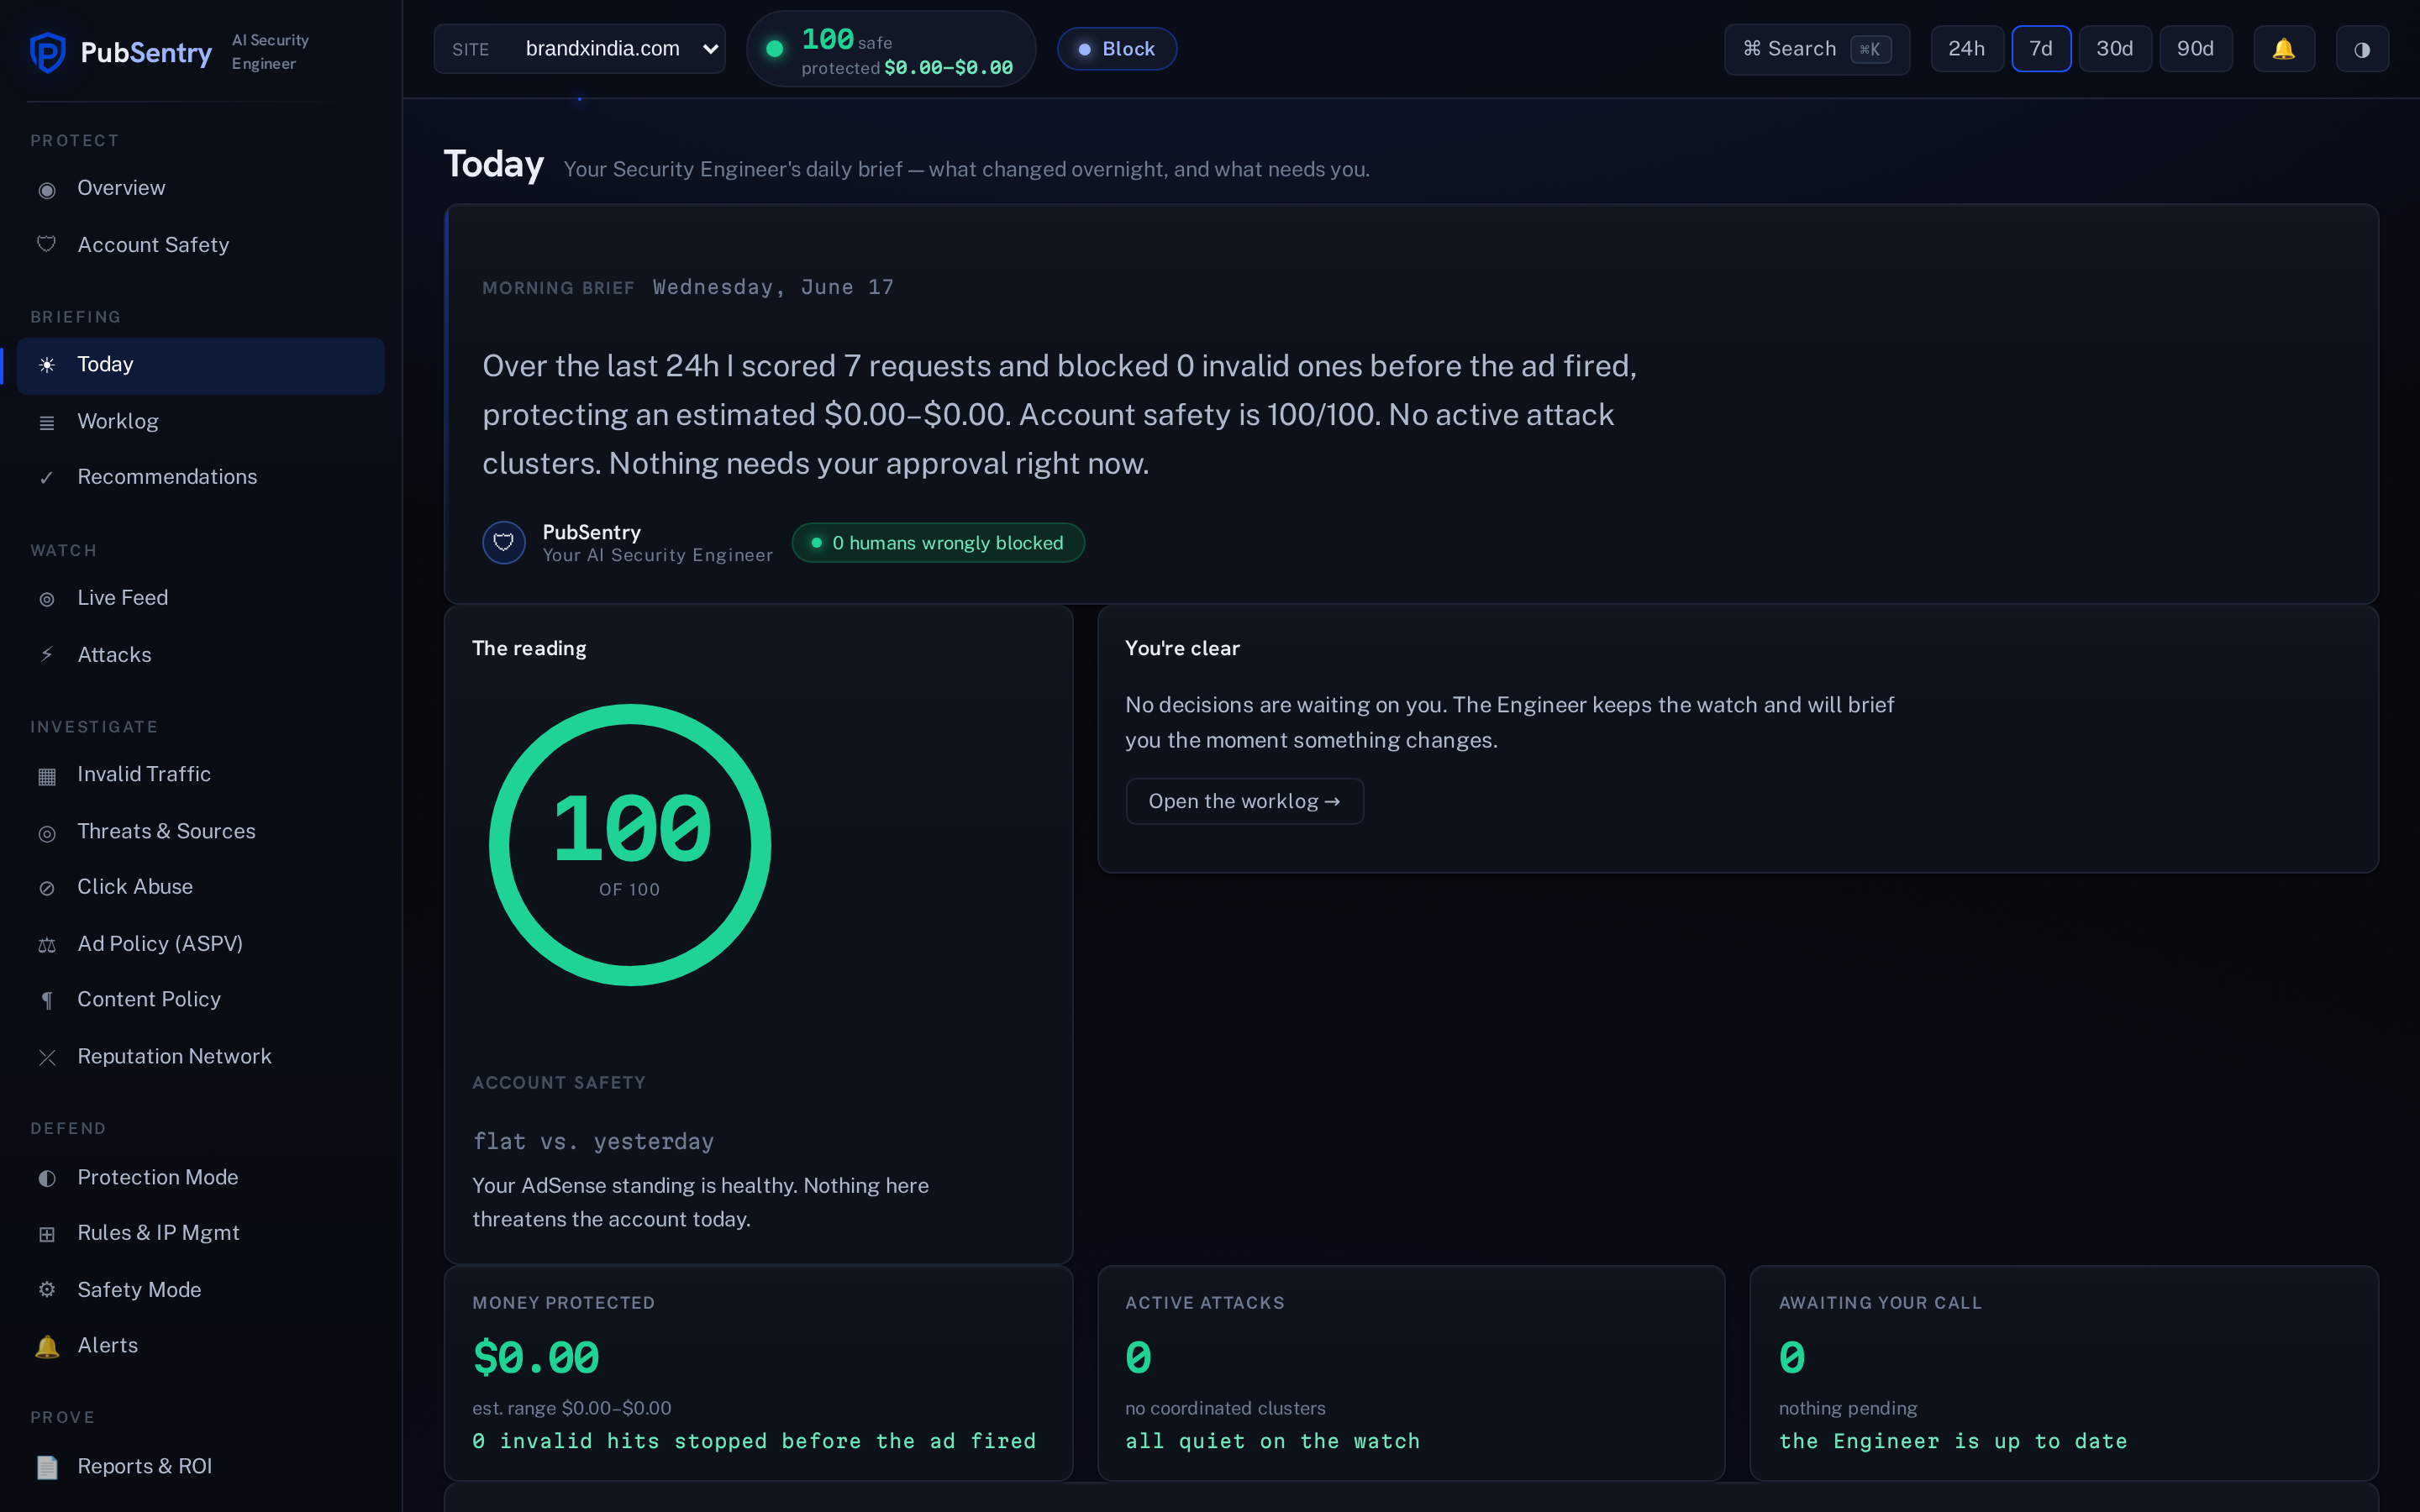The image size is (2420, 1512).
Task: Select the 24h time range
Action: [x=1966, y=49]
